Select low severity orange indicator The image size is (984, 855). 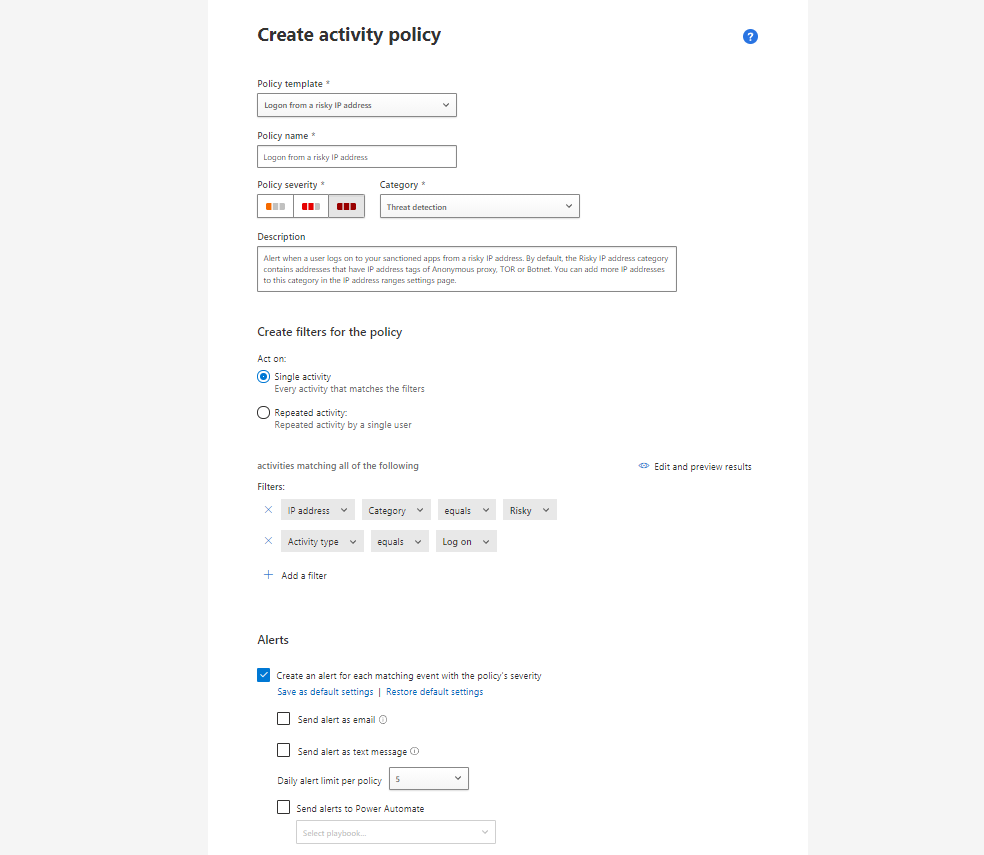click(275, 206)
